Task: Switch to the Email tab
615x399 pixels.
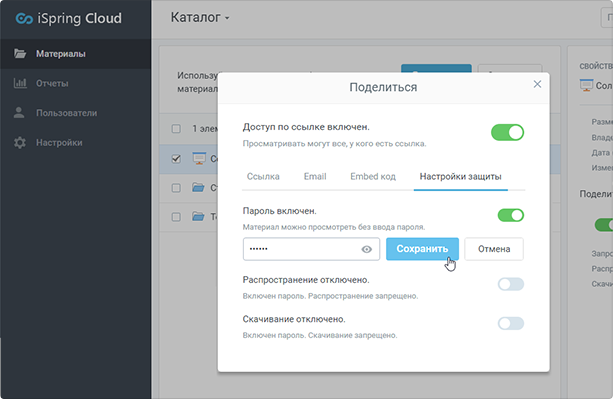Action: (x=315, y=177)
